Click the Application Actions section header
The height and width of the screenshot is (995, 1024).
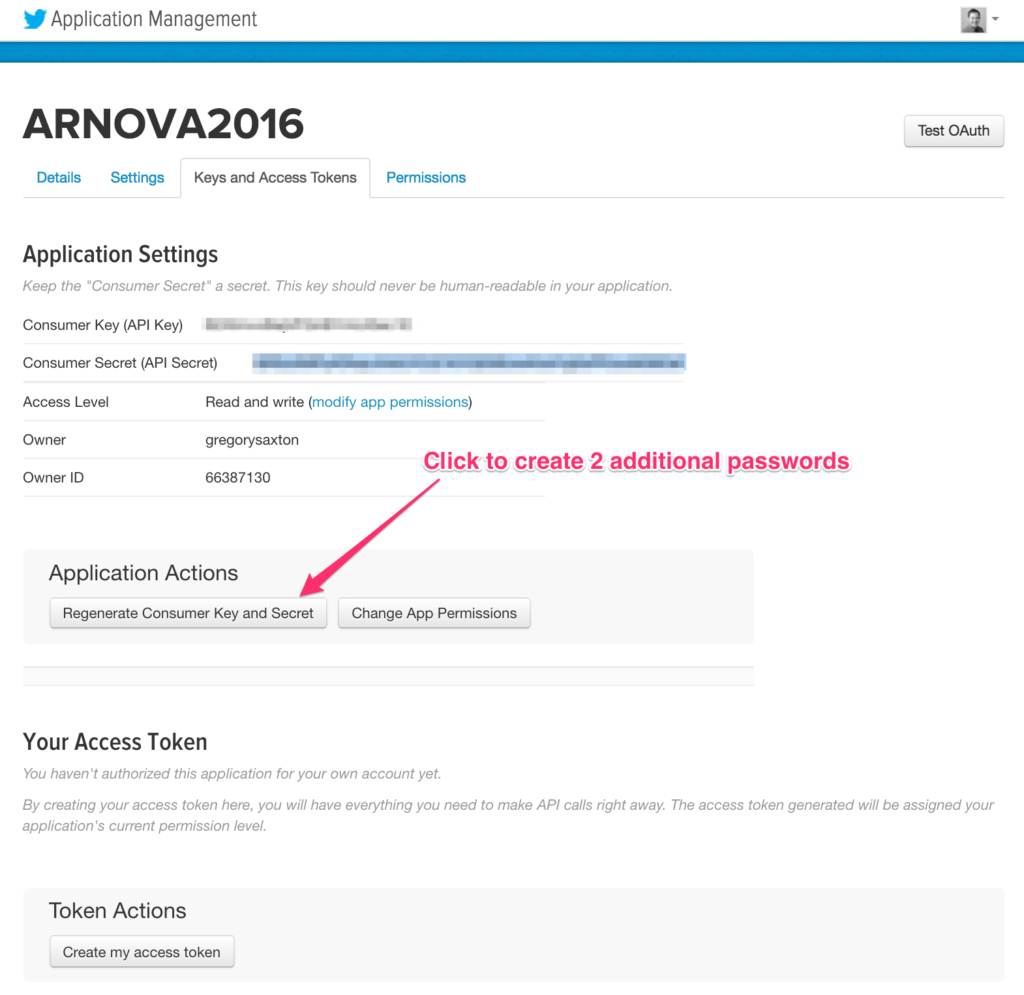pos(143,572)
